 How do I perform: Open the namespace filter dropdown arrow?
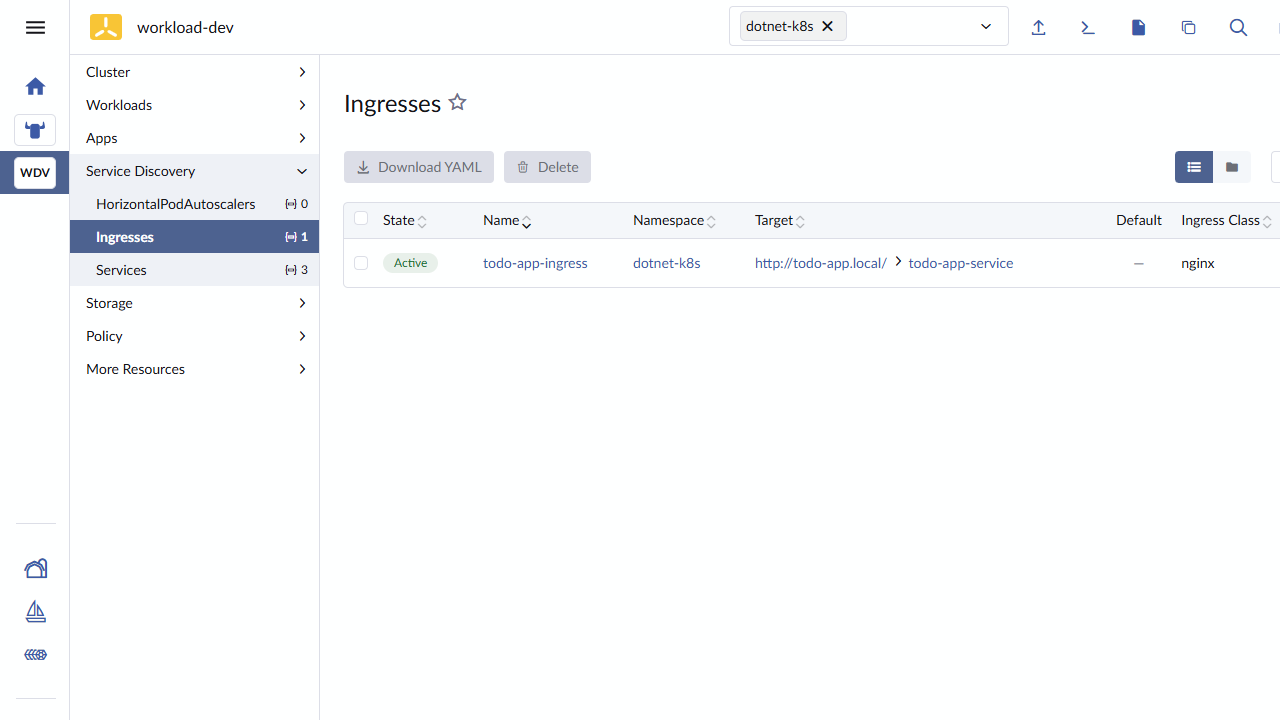pyautogui.click(x=986, y=27)
